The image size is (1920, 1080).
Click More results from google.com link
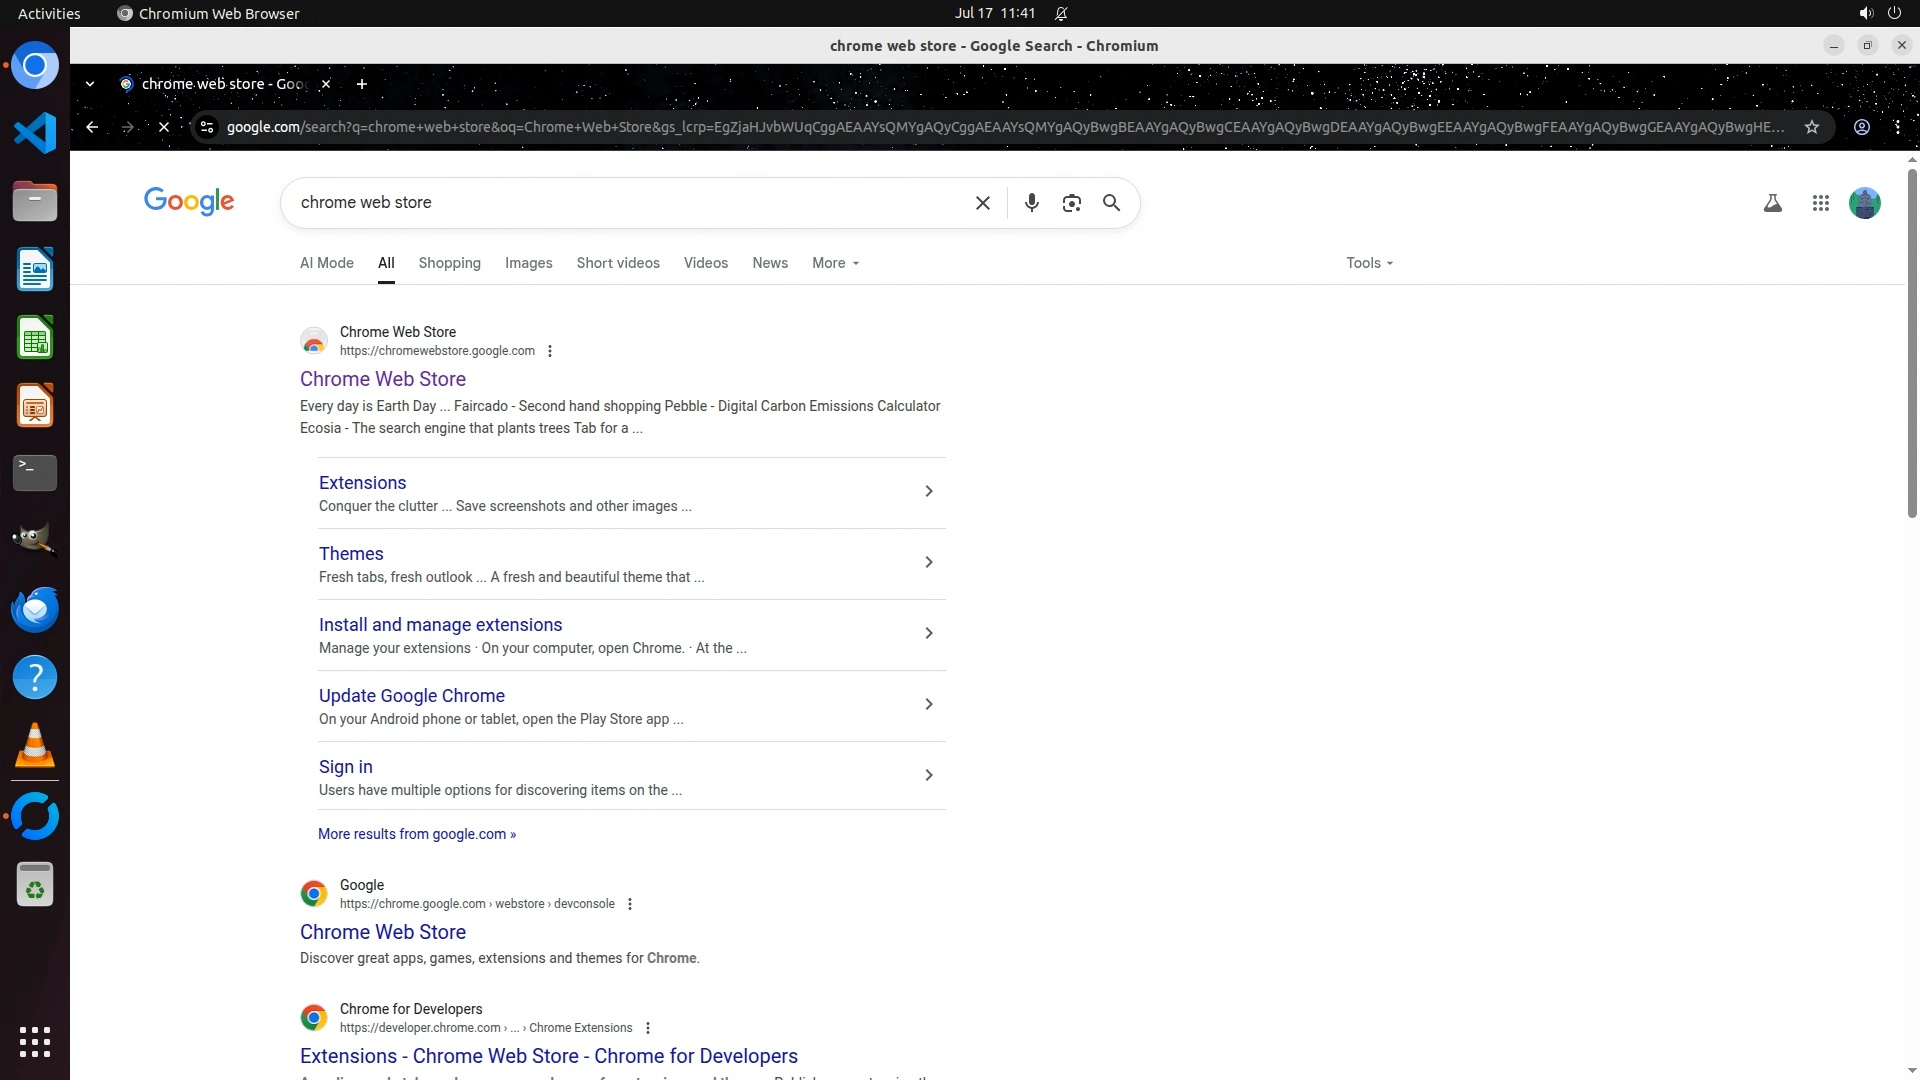click(416, 834)
